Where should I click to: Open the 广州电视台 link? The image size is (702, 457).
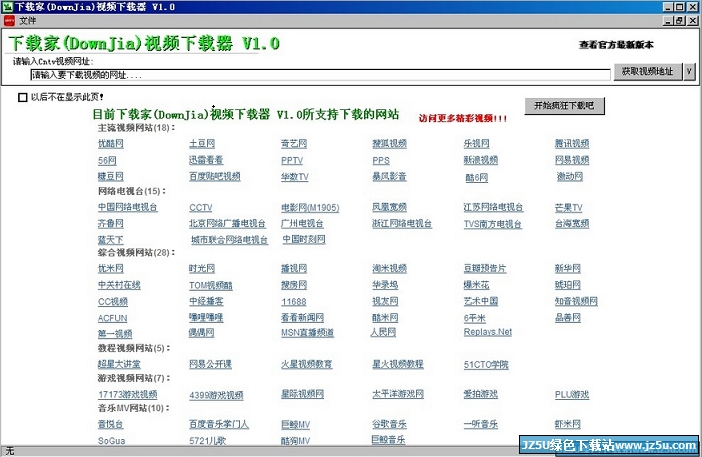pos(302,223)
